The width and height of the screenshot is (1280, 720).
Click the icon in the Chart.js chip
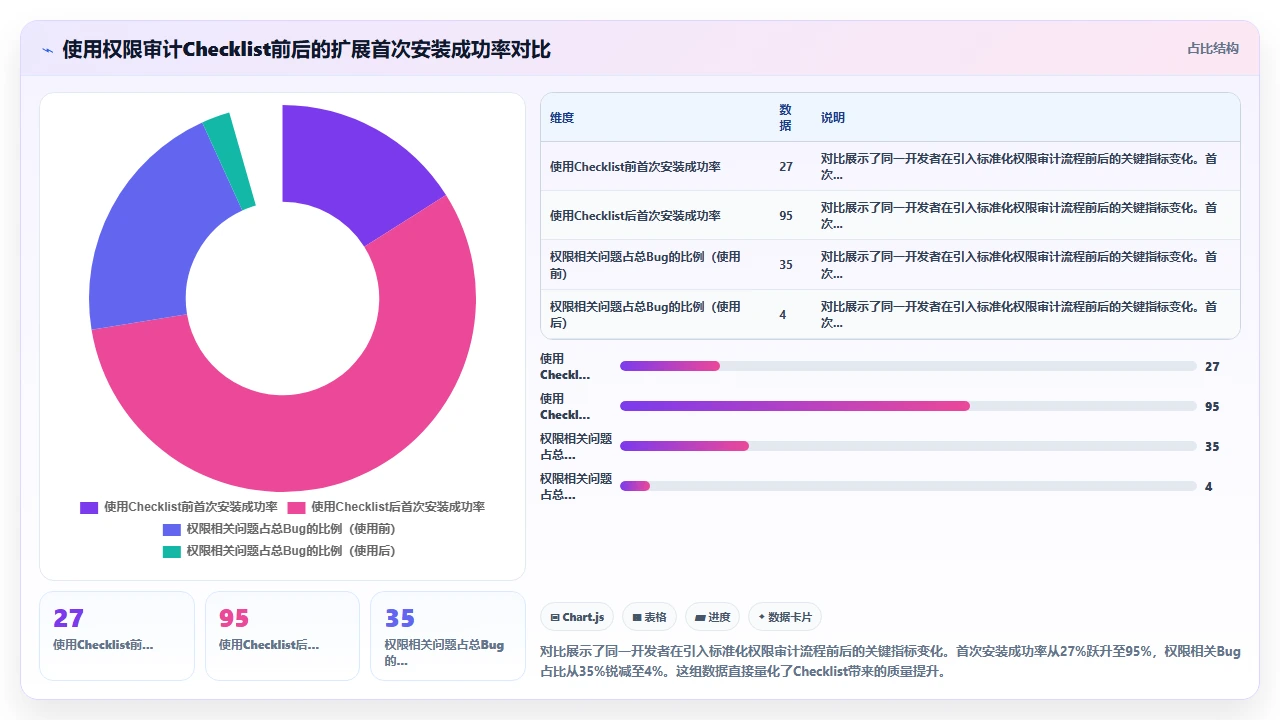click(555, 618)
